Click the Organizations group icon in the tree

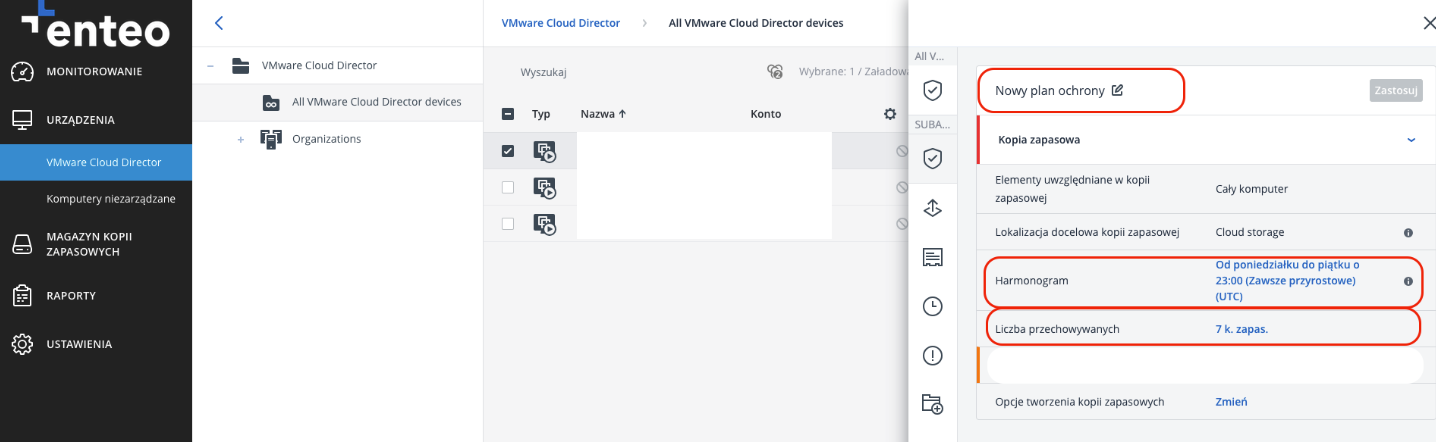coord(271,139)
